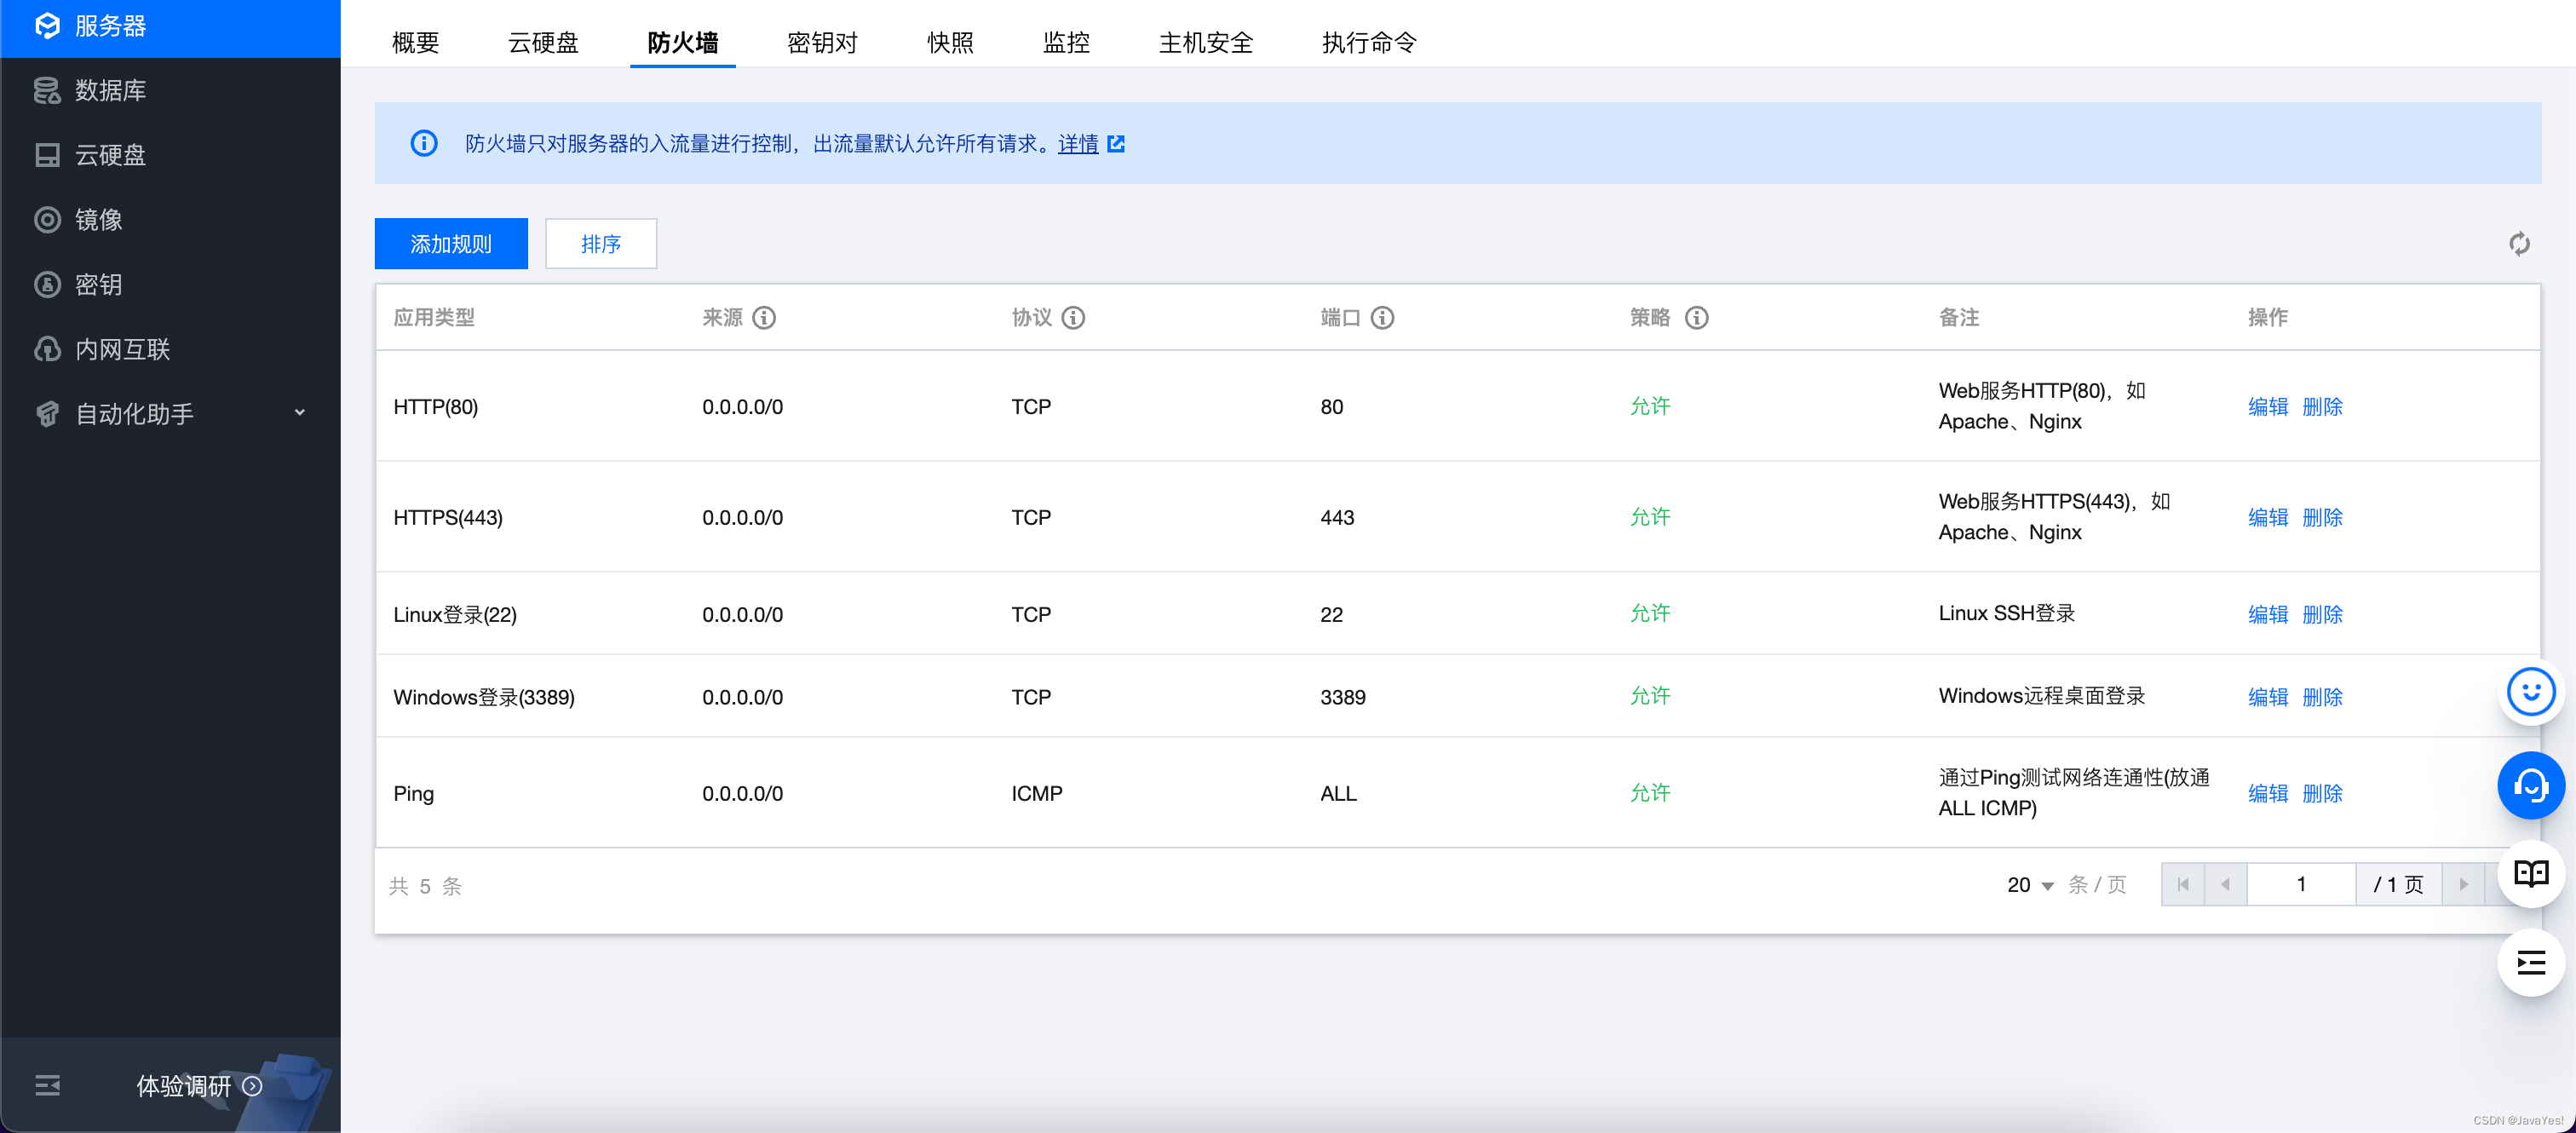Viewport: 2576px width, 1133px height.
Task: Click the 应用类型 column header
Action: [x=434, y=318]
